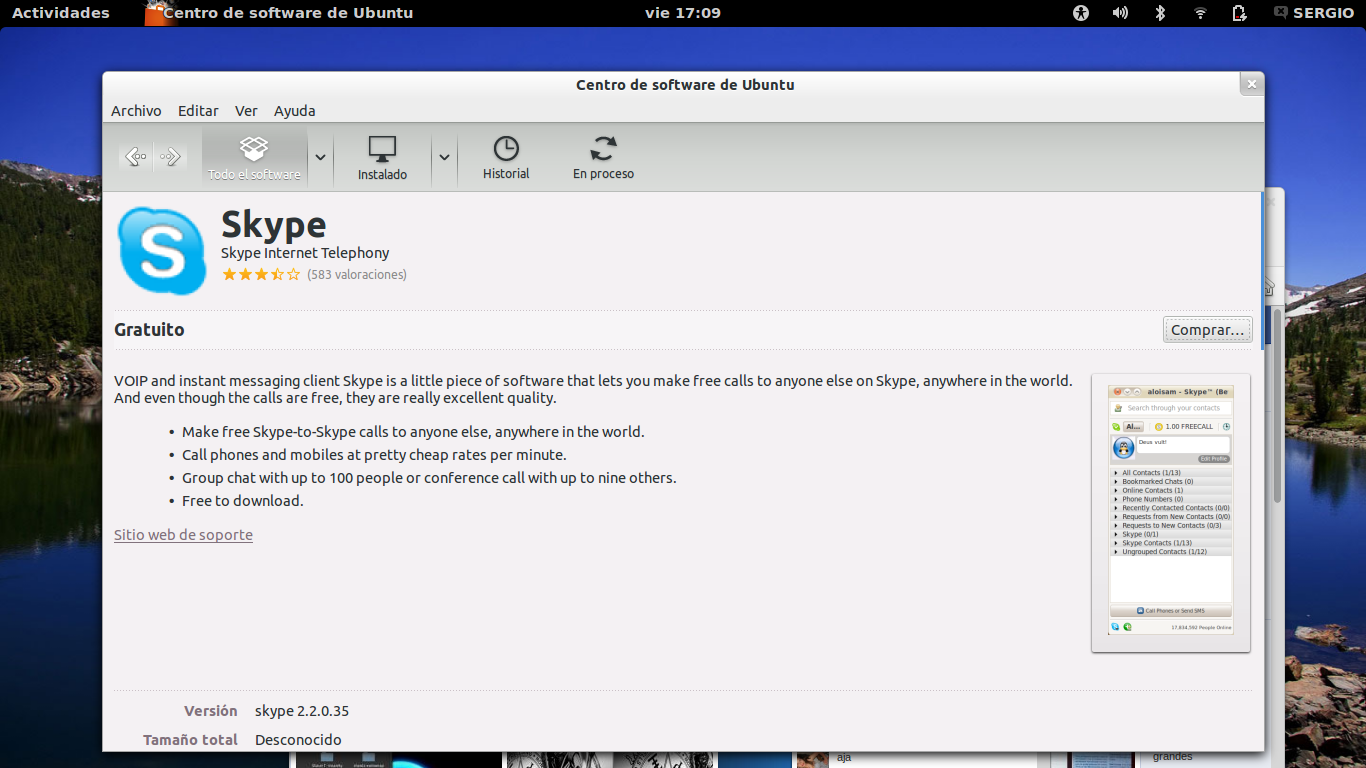Follow the Sitio web de soporte link
The height and width of the screenshot is (768, 1366).
pos(183,535)
